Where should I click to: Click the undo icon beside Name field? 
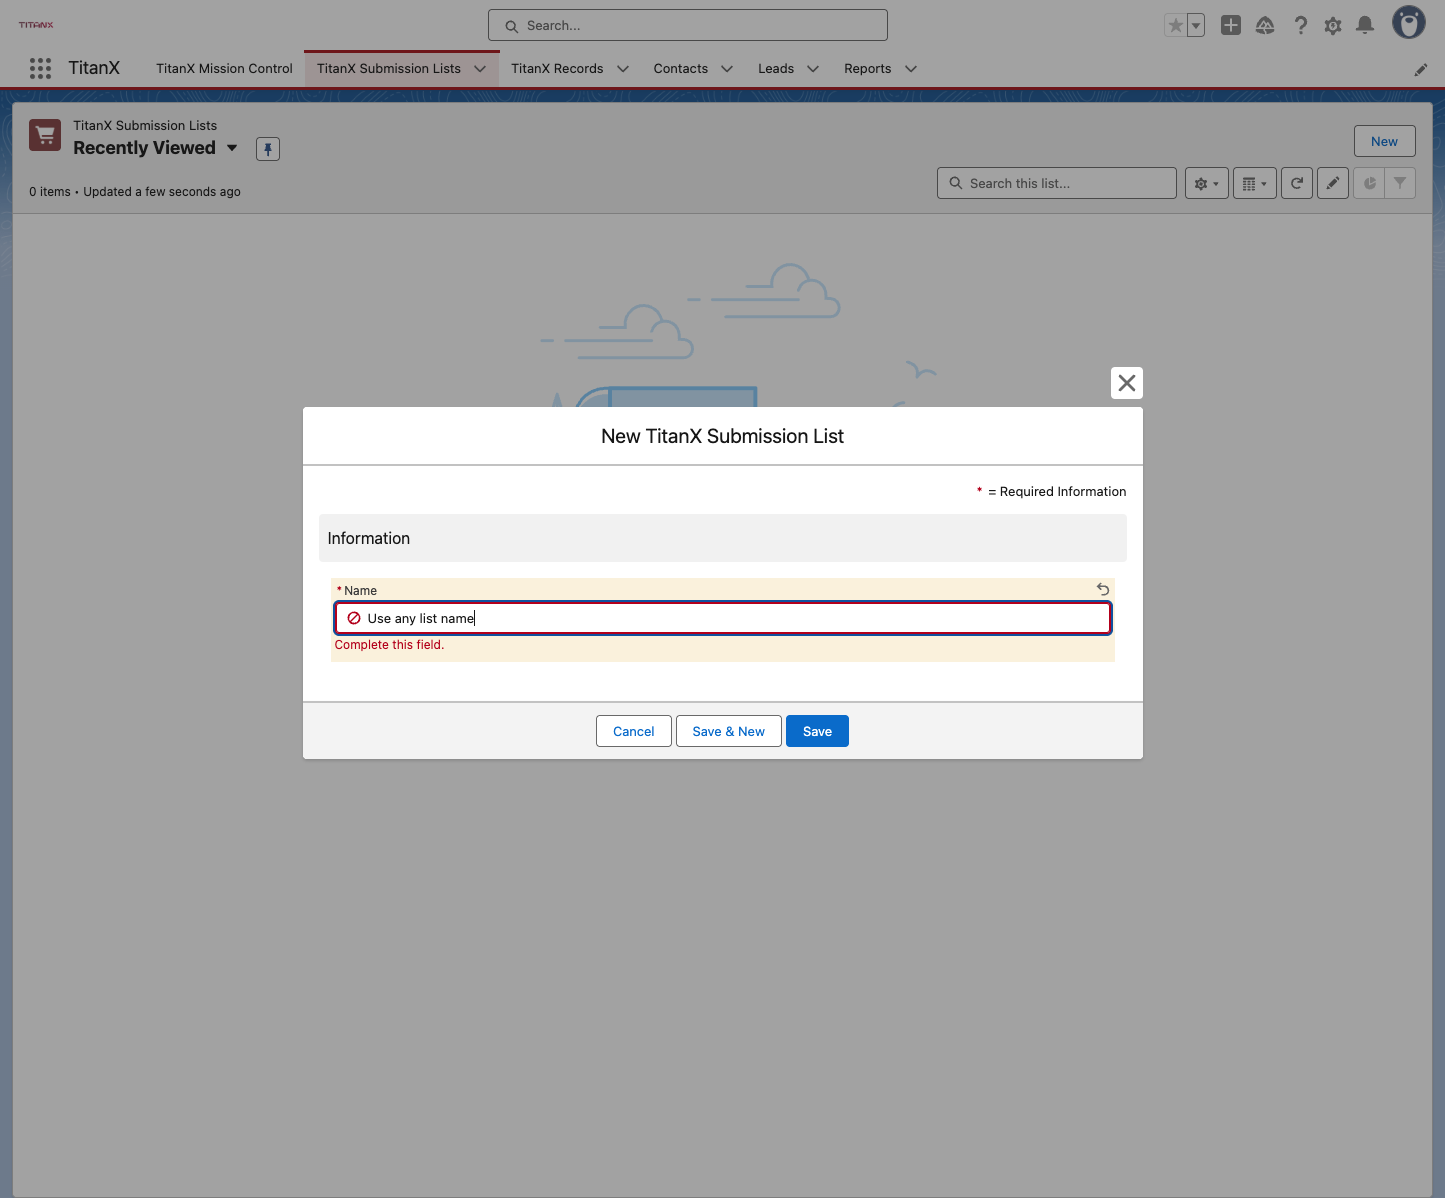pyautogui.click(x=1103, y=590)
